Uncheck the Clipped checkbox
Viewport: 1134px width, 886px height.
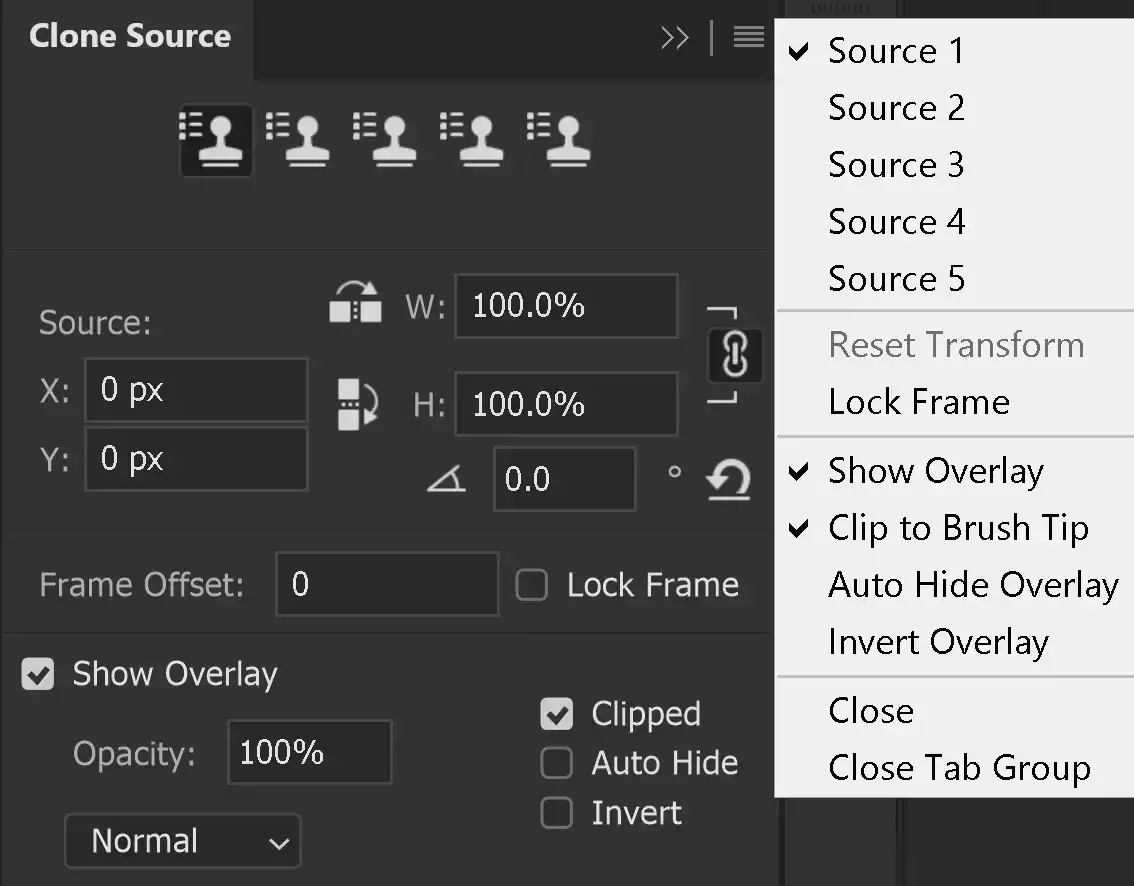(556, 713)
